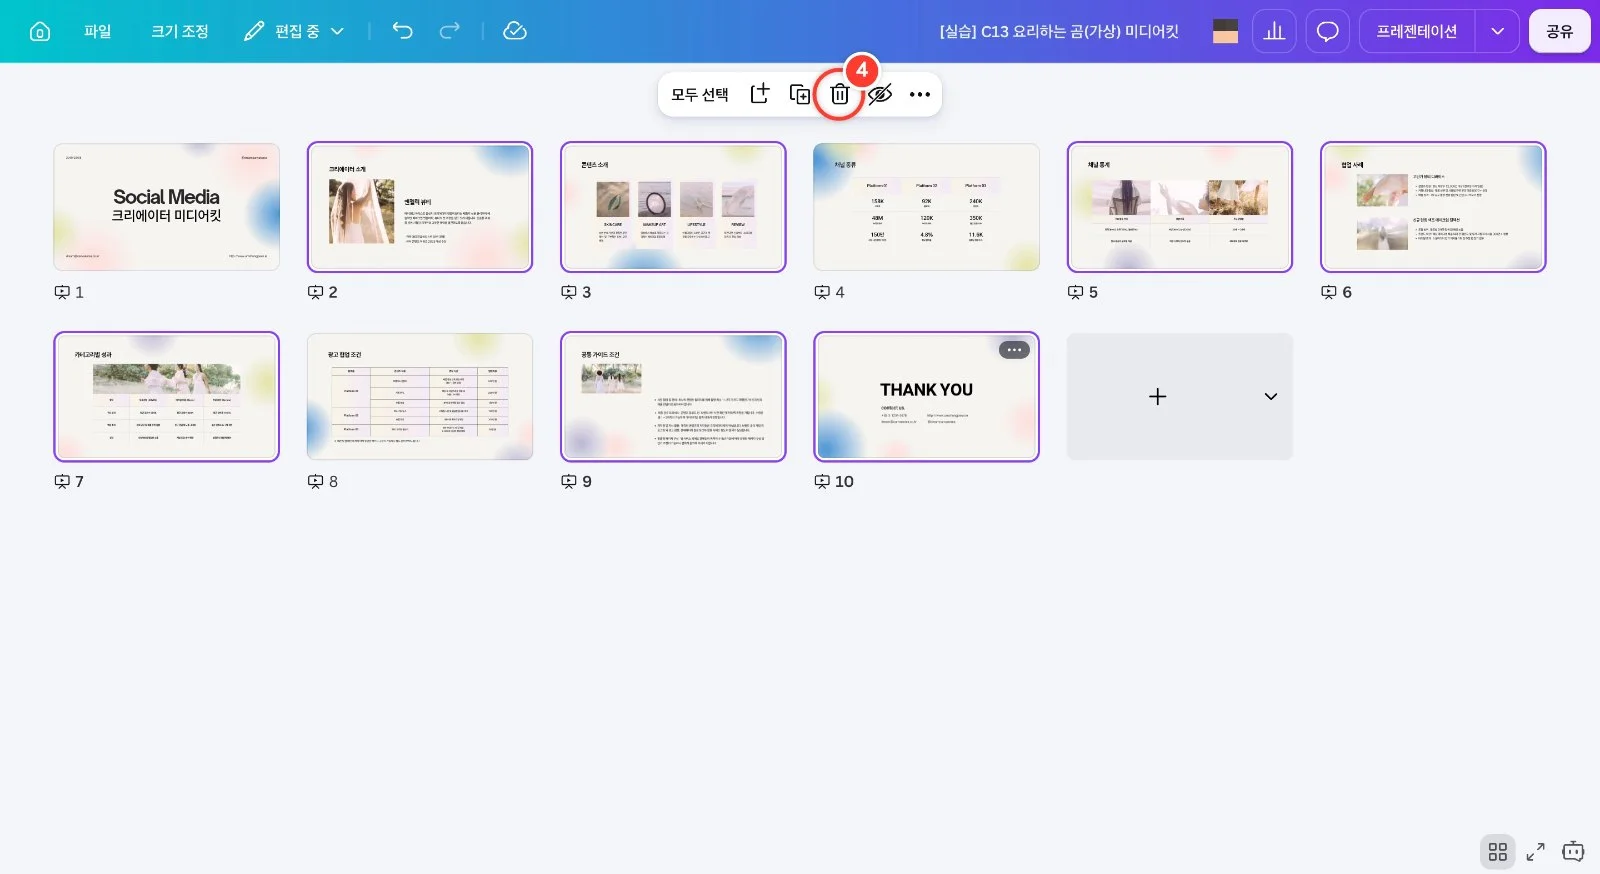Open the comments speech bubble
1600x874 pixels.
1327,31
